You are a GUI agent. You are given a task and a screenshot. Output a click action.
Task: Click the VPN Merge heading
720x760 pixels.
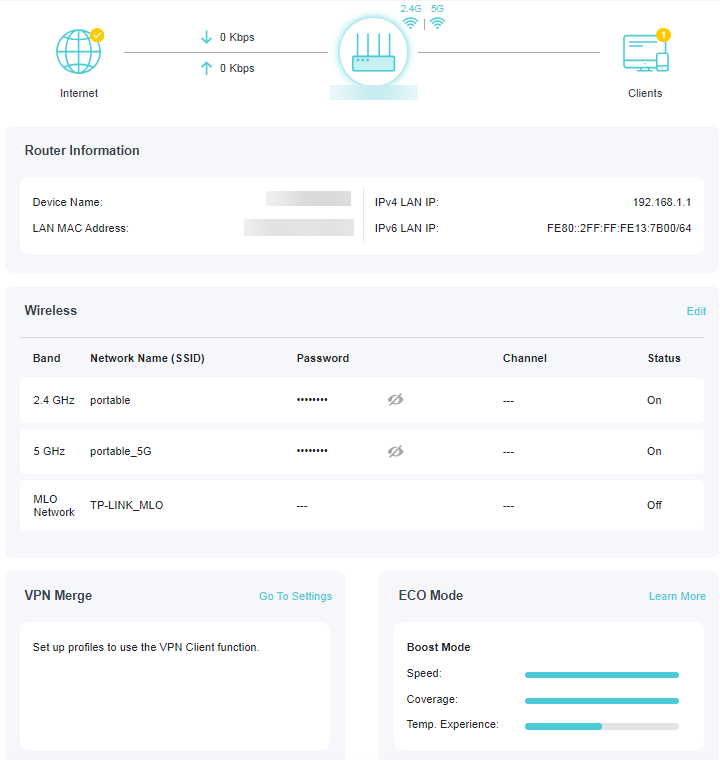pyautogui.click(x=58, y=595)
